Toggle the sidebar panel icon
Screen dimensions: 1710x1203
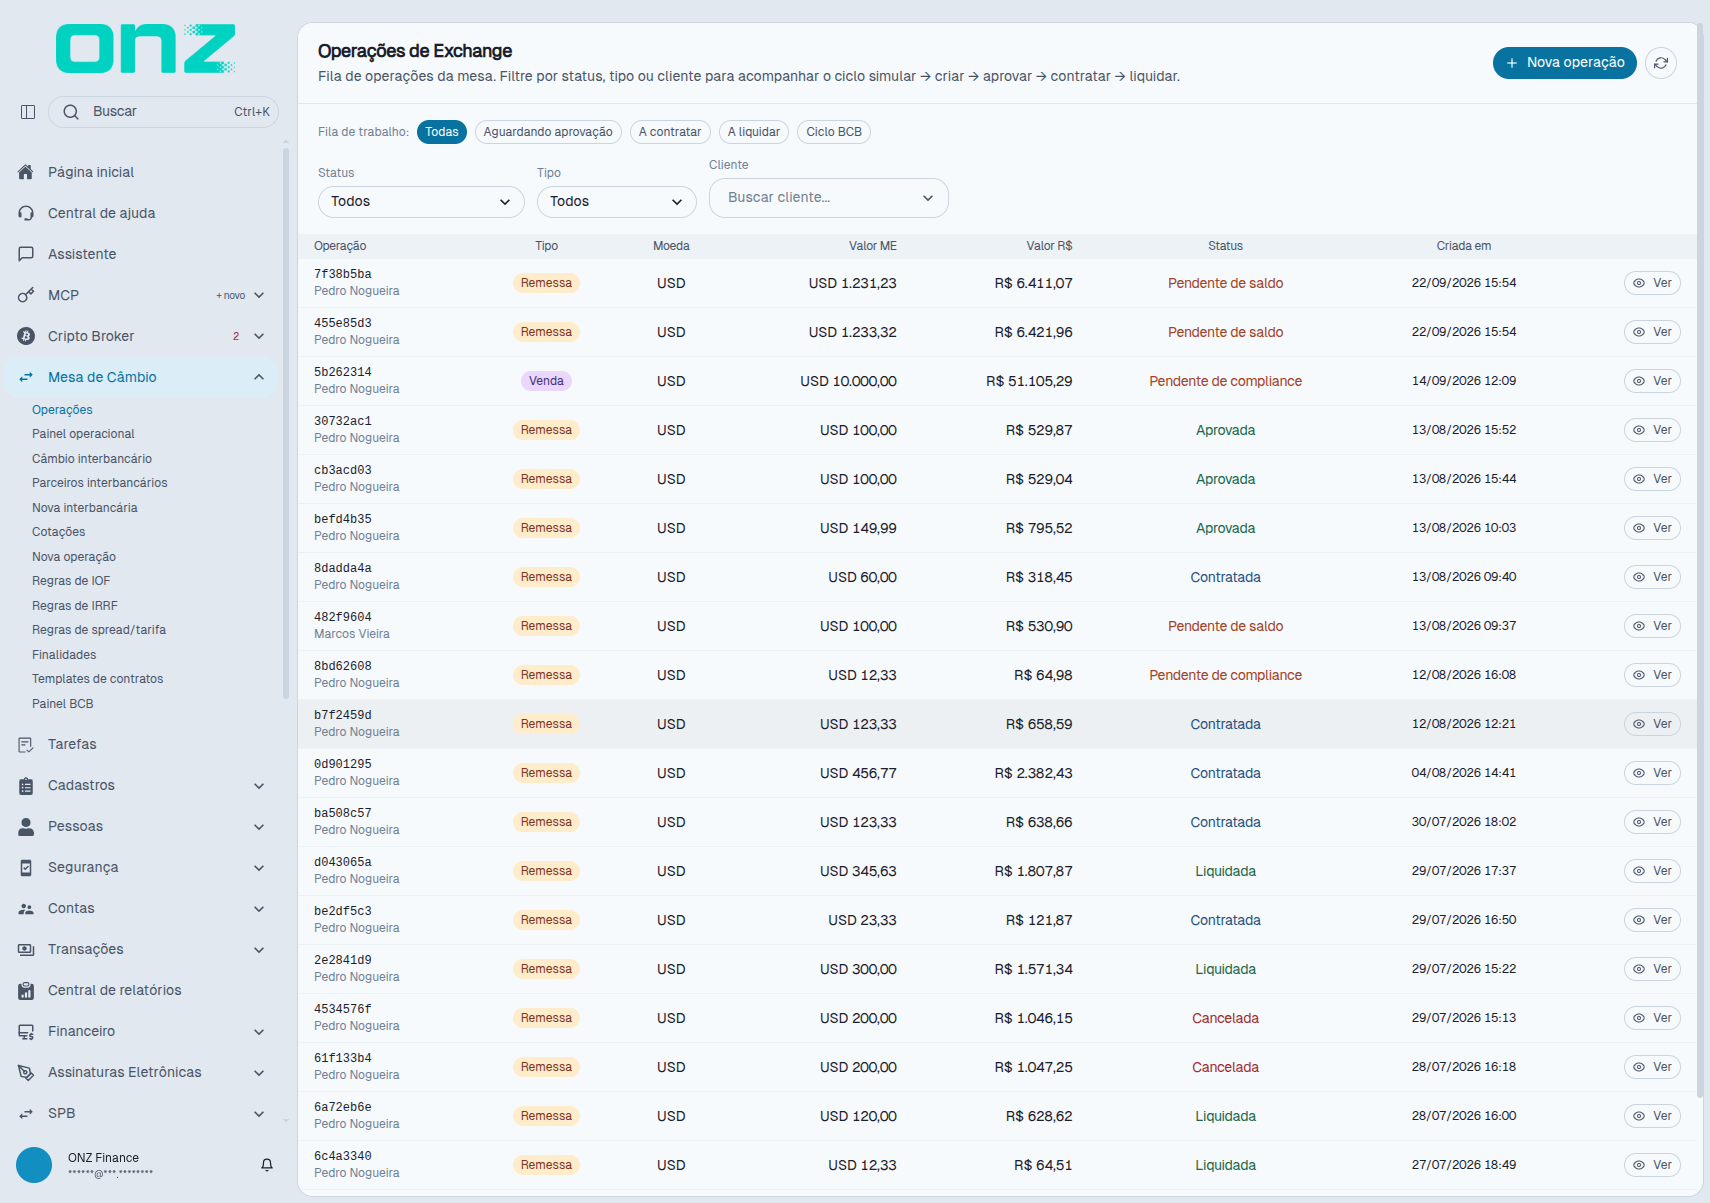(28, 112)
